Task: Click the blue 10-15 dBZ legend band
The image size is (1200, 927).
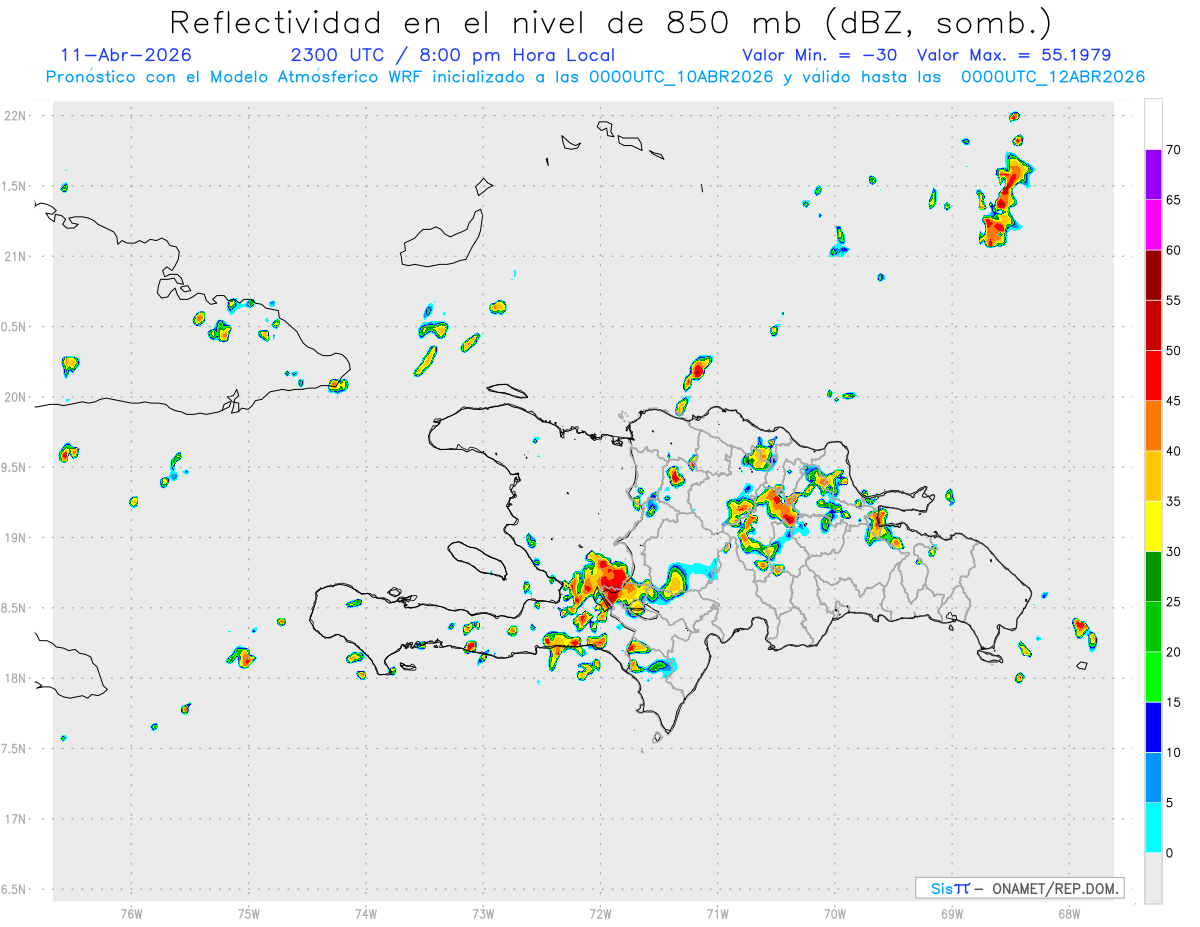Action: point(1153,727)
